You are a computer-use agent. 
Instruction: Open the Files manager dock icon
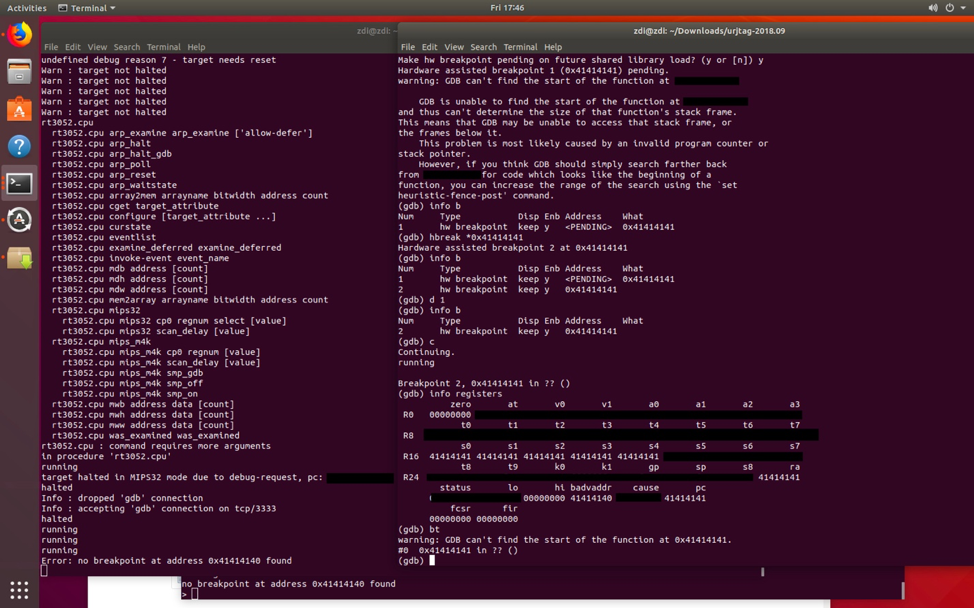pos(19,71)
